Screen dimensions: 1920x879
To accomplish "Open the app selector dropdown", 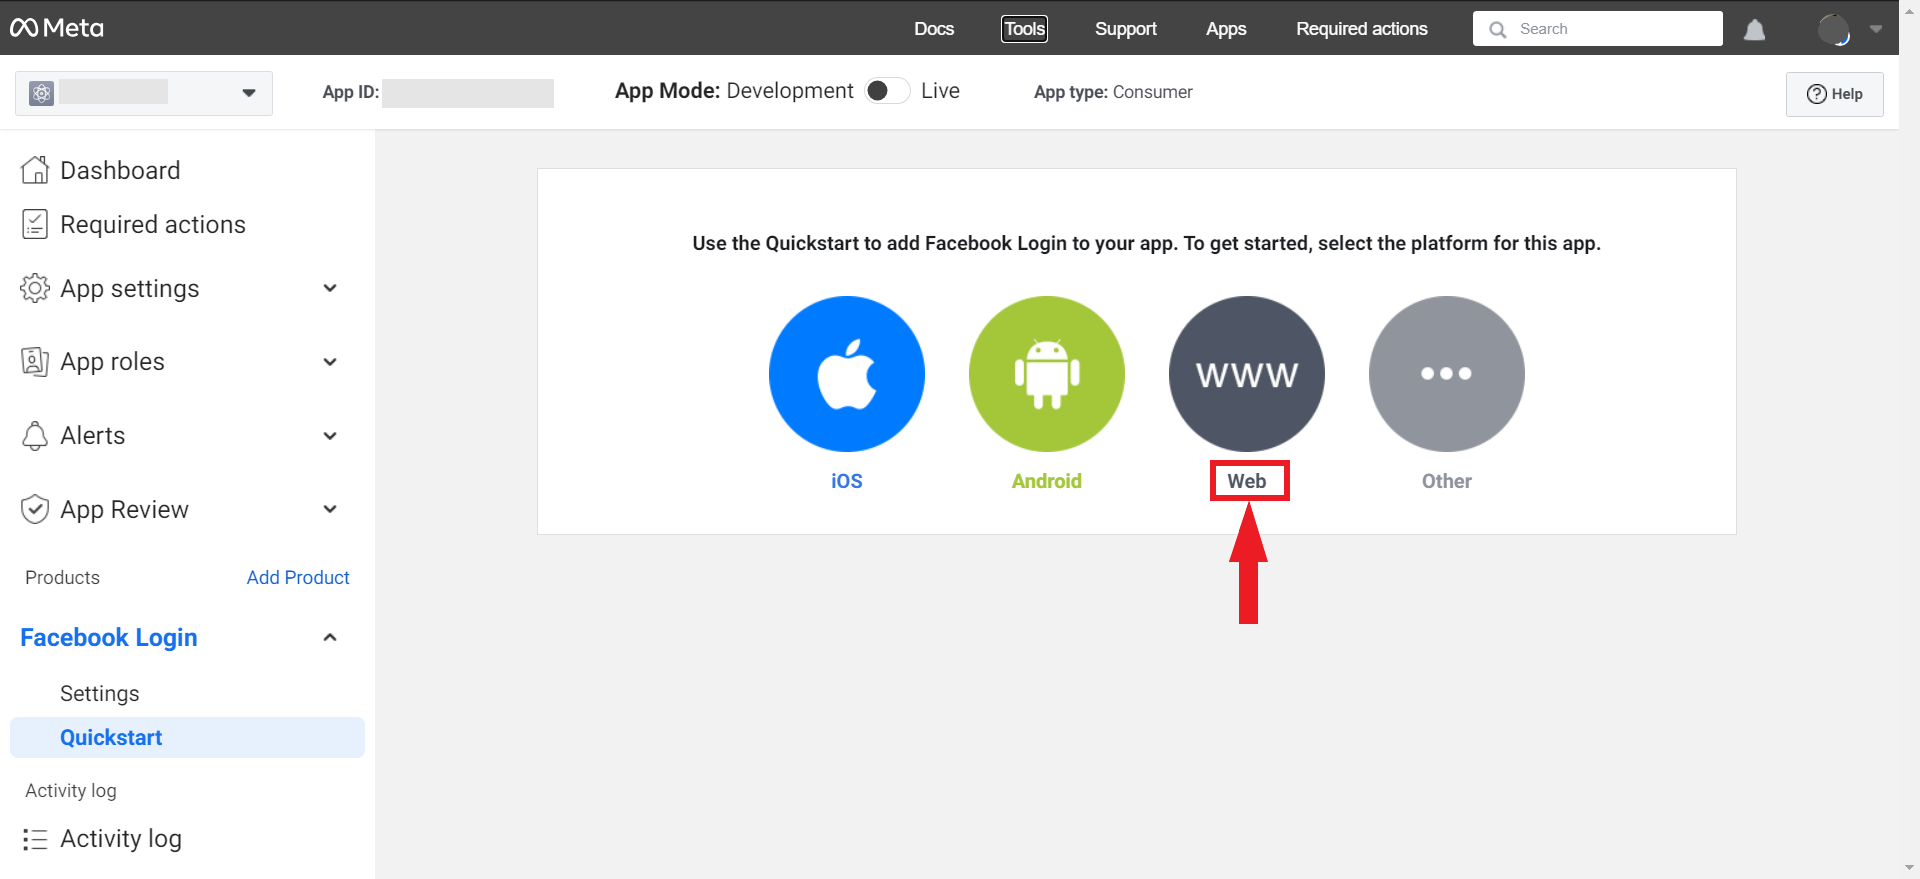I will click(144, 93).
